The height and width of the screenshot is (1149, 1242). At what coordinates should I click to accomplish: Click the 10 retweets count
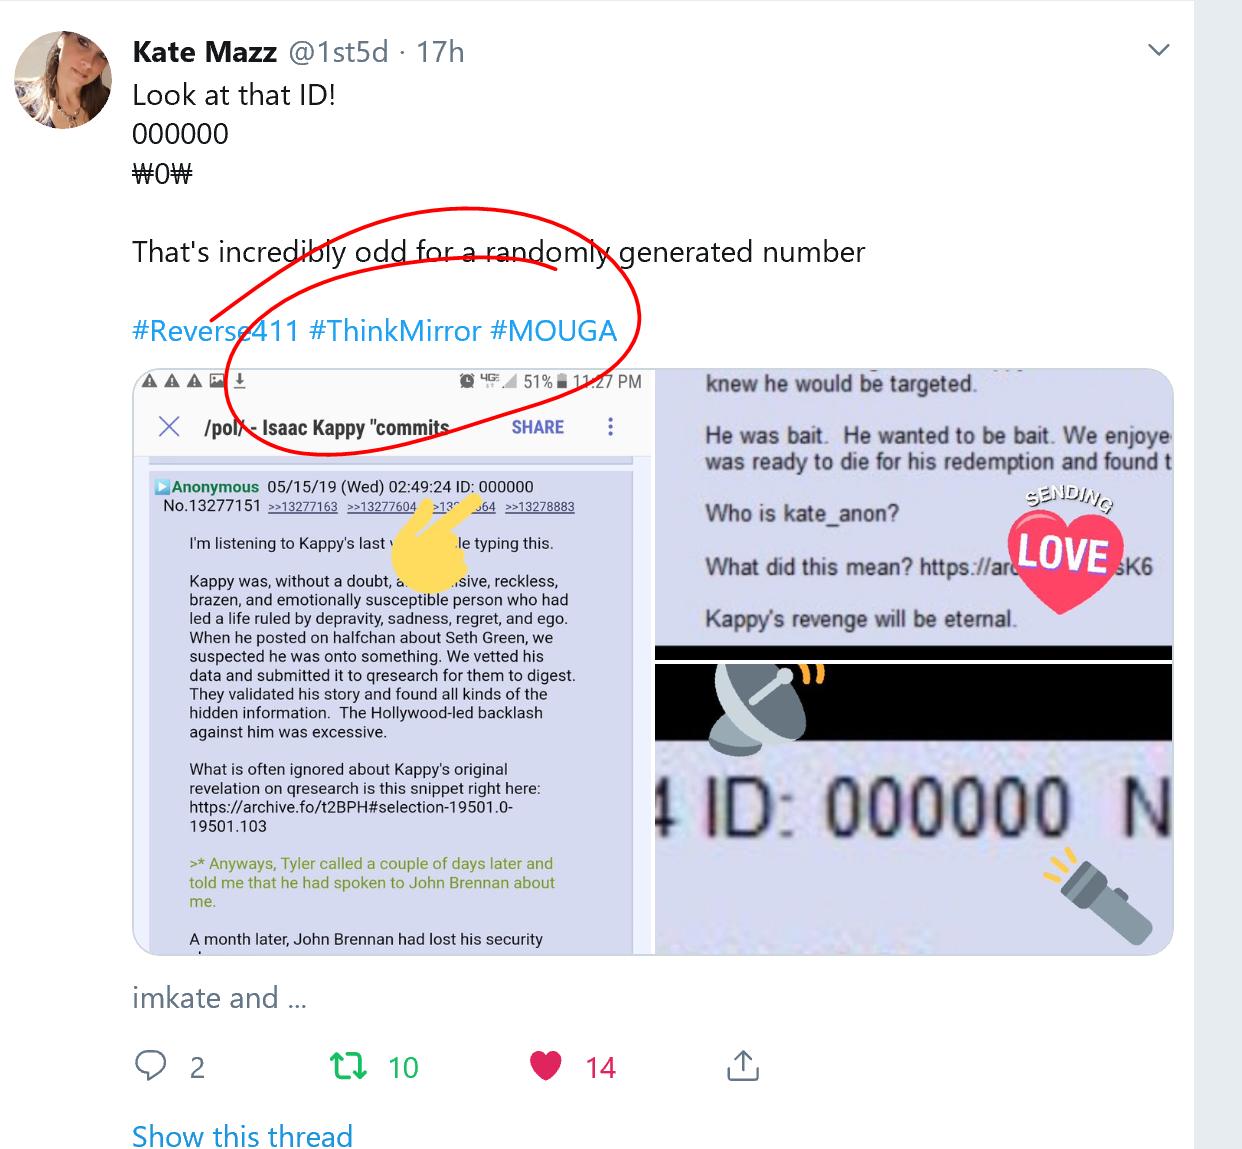(x=403, y=1068)
